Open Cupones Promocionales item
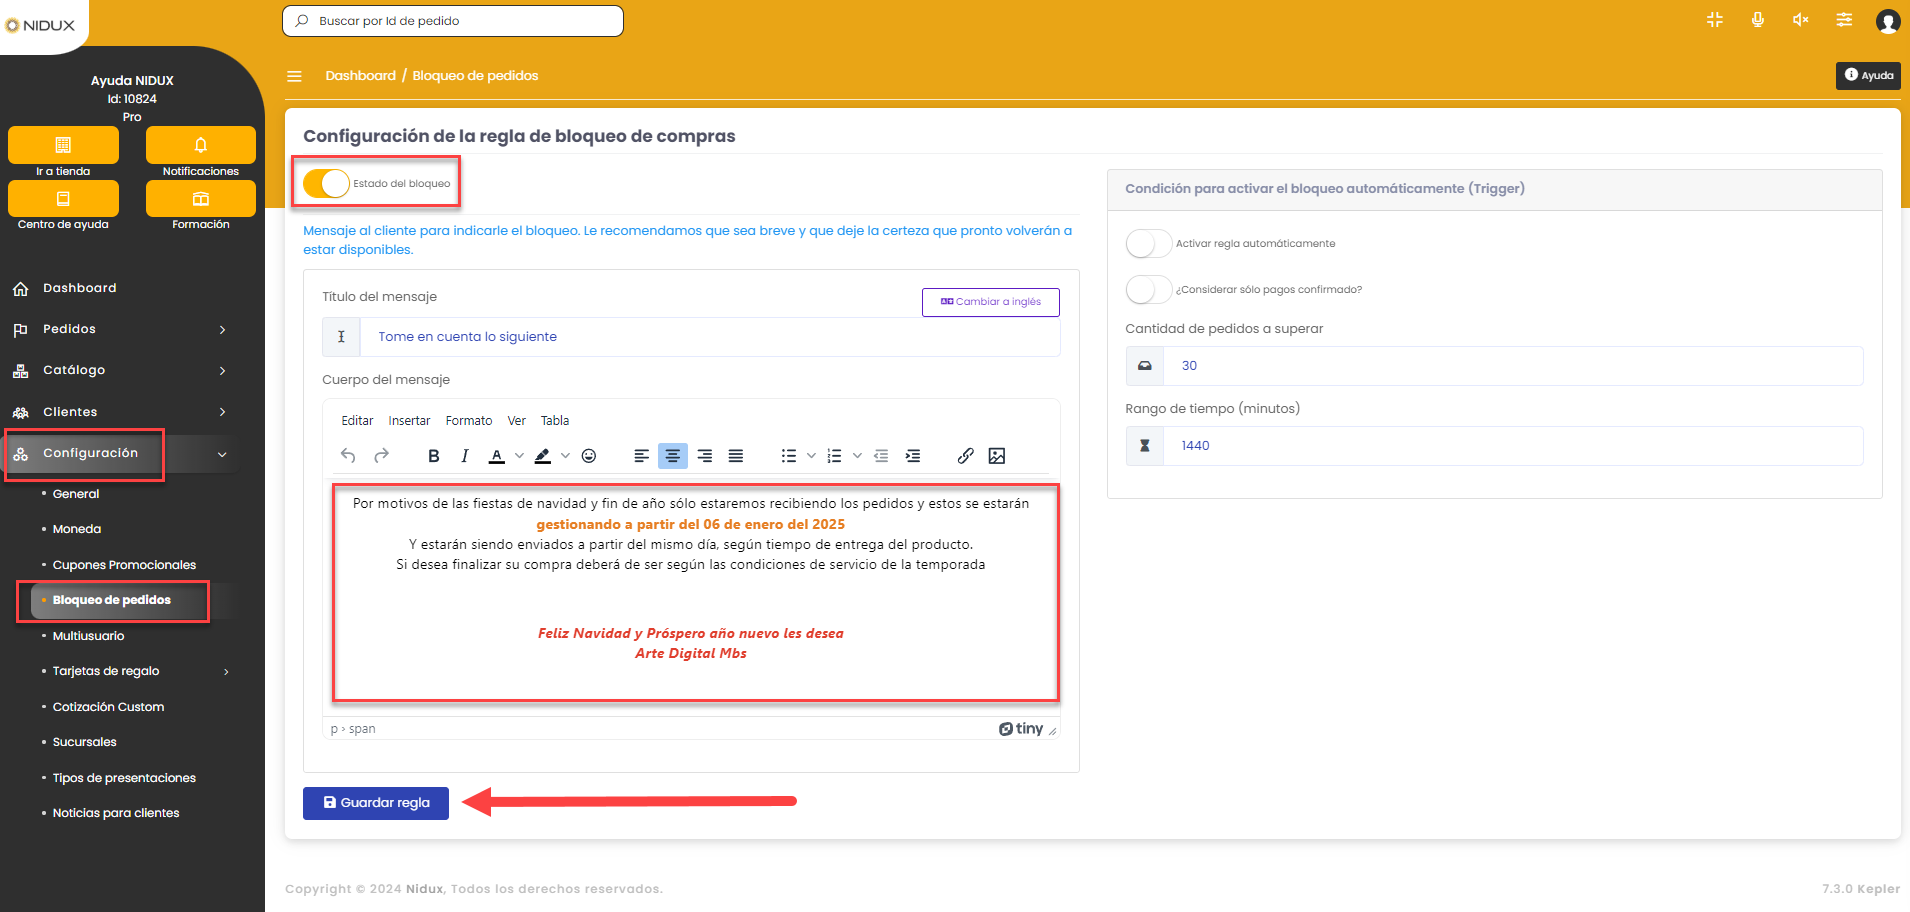The height and width of the screenshot is (912, 1910). [124, 565]
